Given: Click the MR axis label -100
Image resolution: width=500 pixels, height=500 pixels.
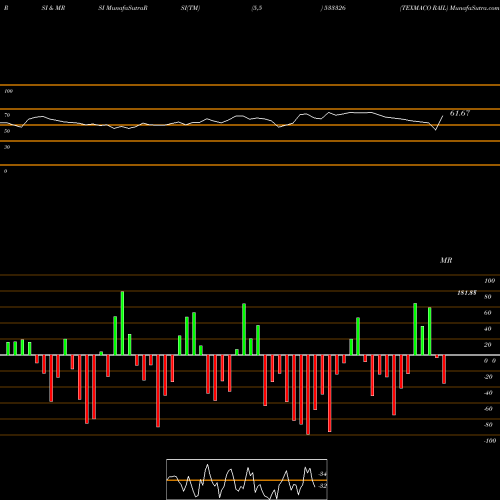Looking at the screenshot, I should (490, 441).
